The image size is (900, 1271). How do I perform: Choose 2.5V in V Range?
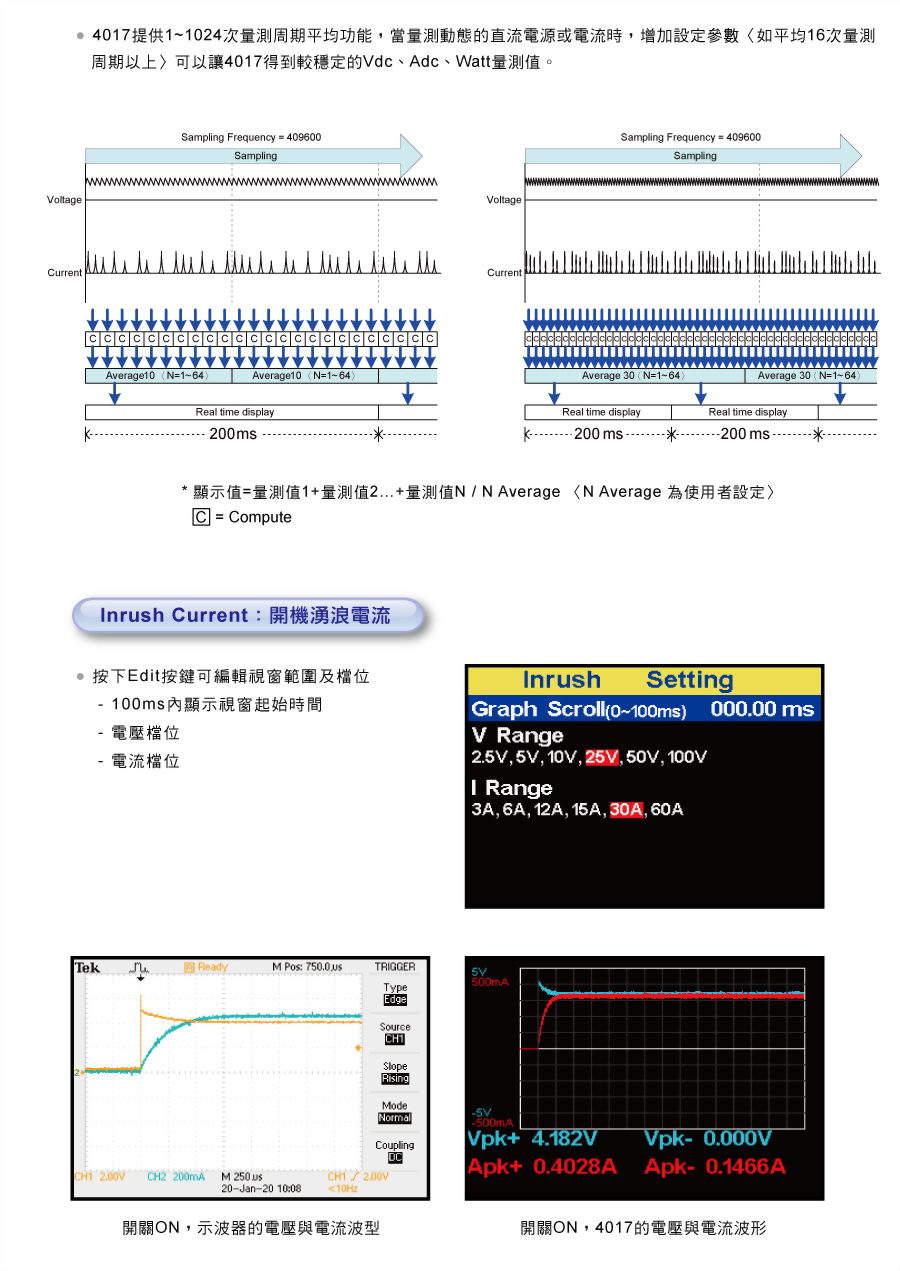pyautogui.click(x=490, y=757)
